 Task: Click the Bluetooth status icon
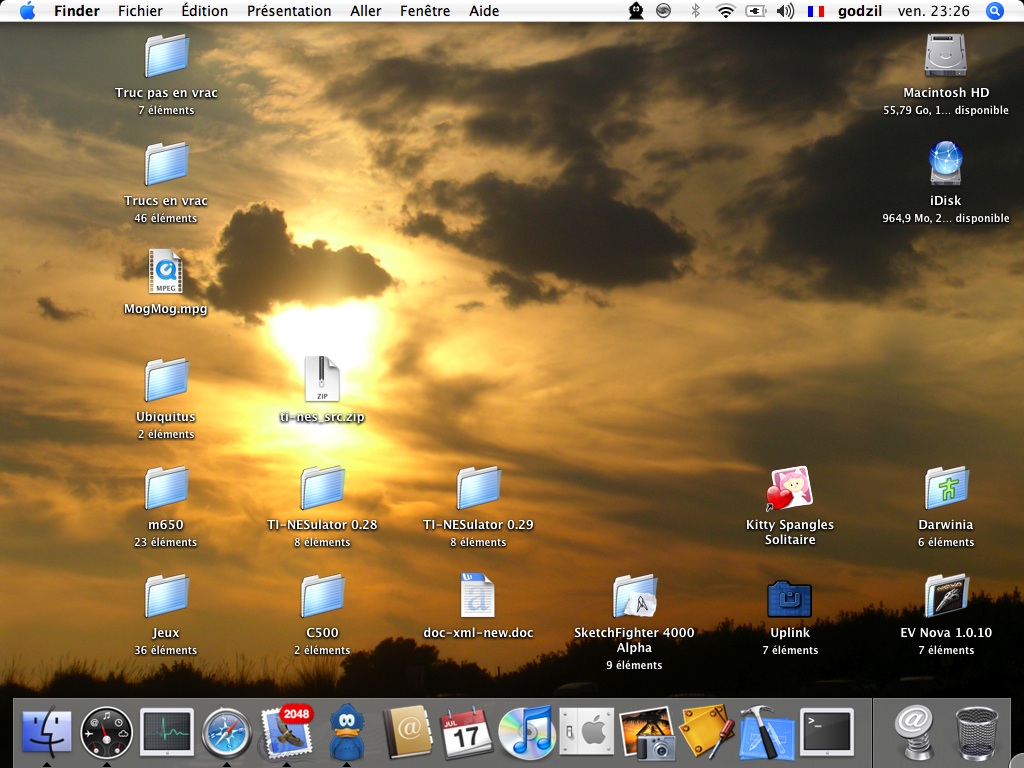pyautogui.click(x=695, y=11)
